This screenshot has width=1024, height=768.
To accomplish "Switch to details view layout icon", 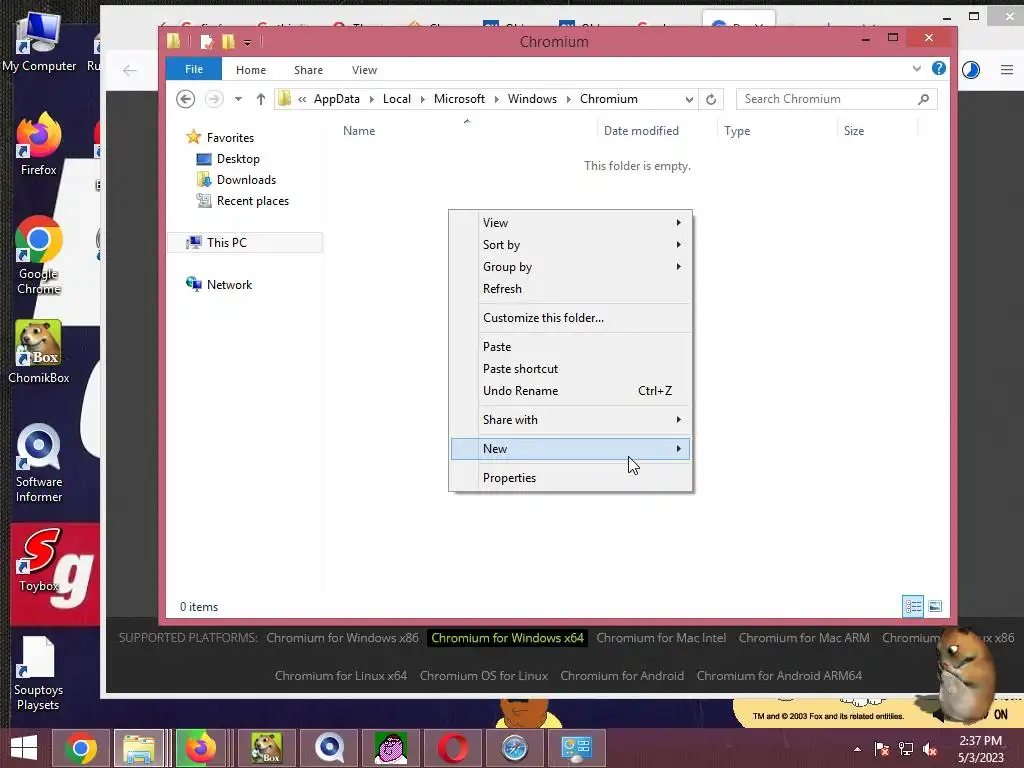I will point(913,607).
